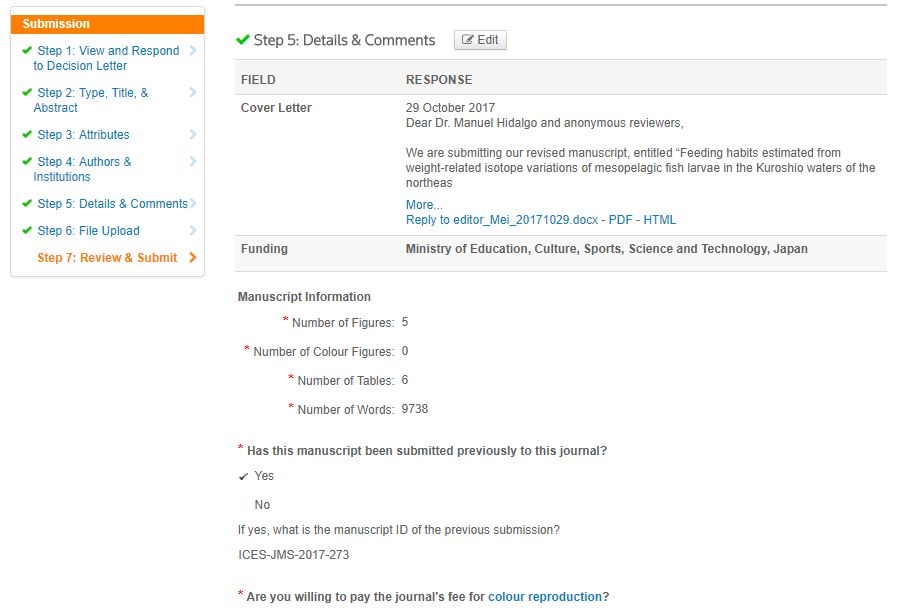Open Step 6: File Upload
Screen dimensions: 900x610
(x=88, y=231)
